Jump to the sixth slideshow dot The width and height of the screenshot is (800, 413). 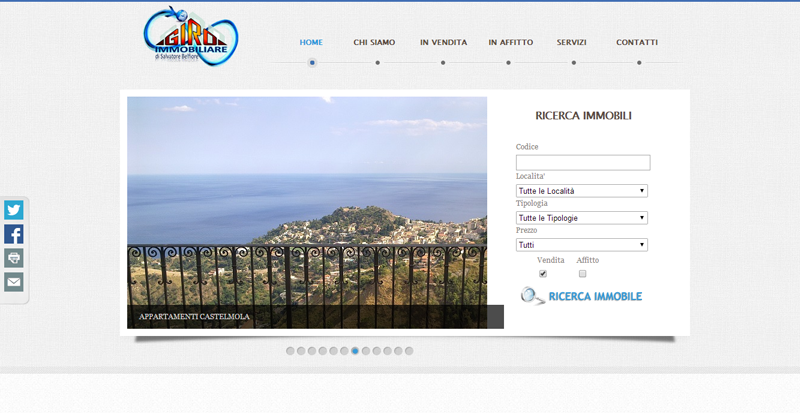[344, 351]
